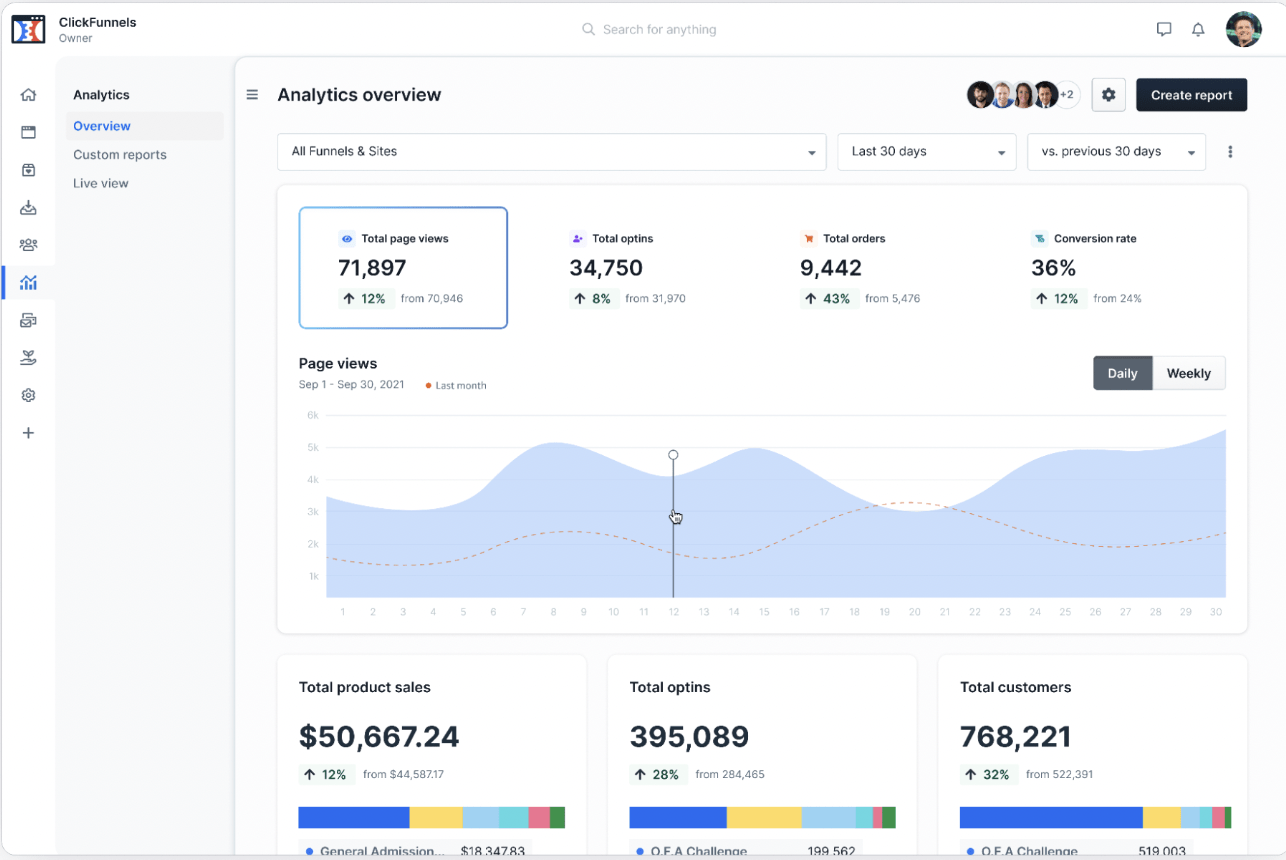
Task: Click in the Search for anything field
Action: coord(660,30)
